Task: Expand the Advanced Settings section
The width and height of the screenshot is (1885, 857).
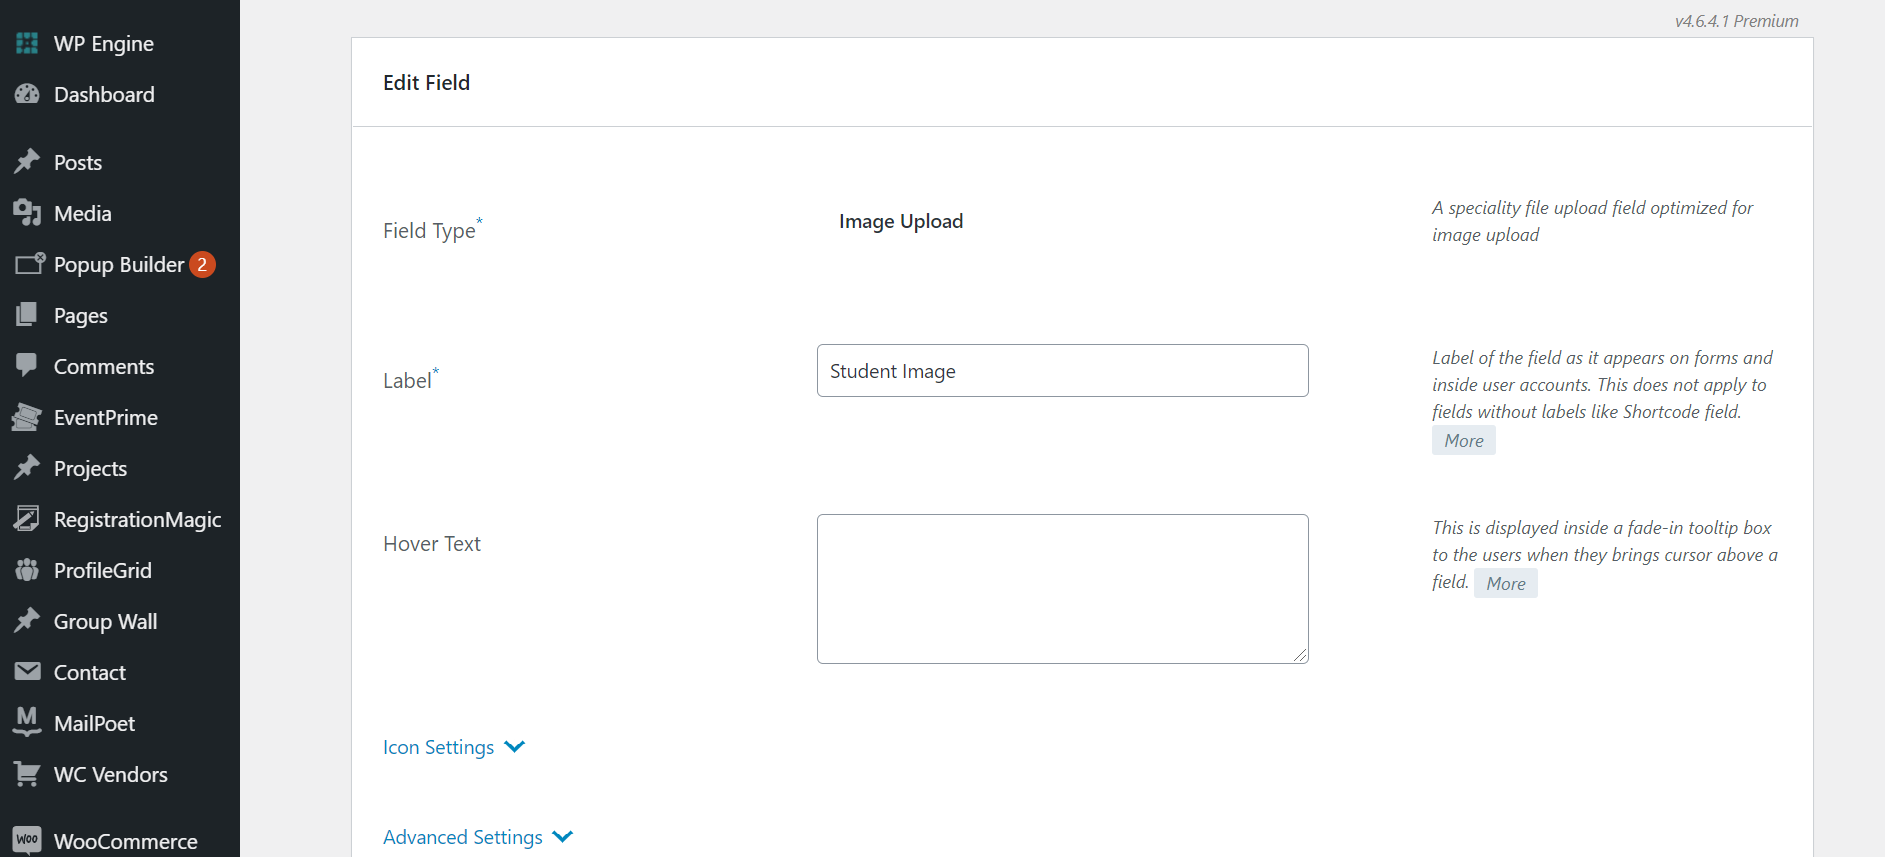Action: coord(462,837)
